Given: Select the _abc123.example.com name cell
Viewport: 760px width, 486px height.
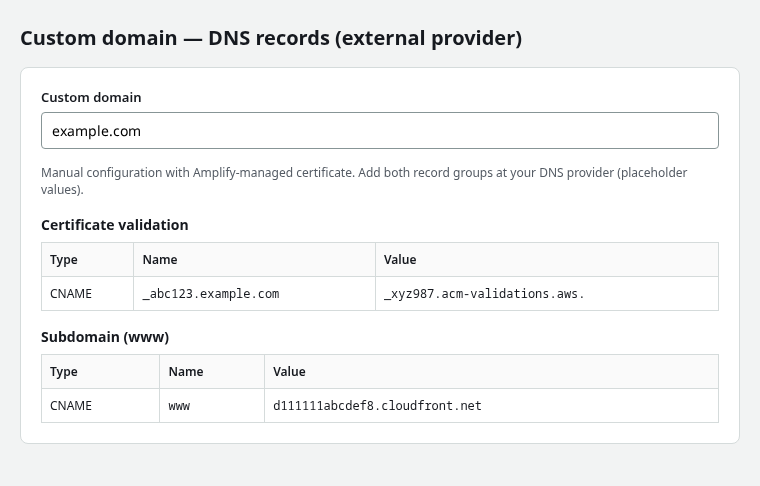Looking at the screenshot, I should coord(254,294).
